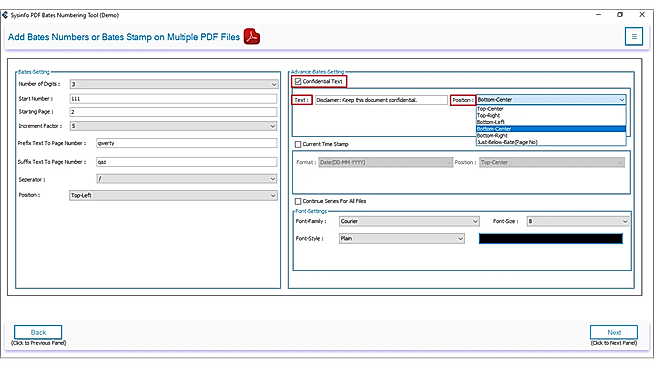Click the Sysinfo app logo in title bar
Screen dimensions: 654x368
[5, 15]
